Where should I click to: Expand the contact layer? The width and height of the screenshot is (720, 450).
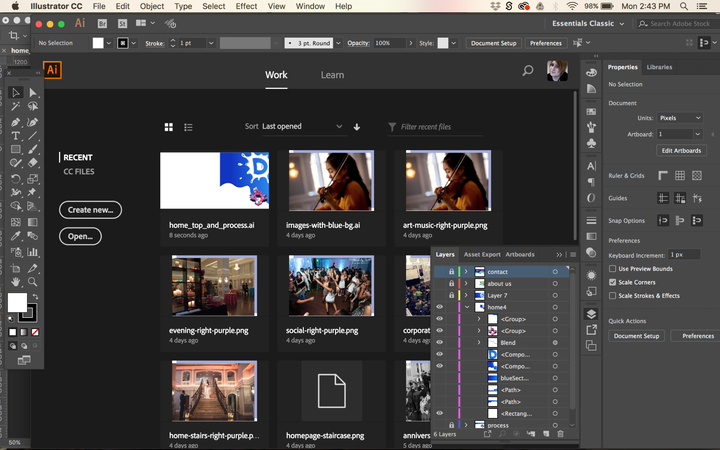click(465, 272)
